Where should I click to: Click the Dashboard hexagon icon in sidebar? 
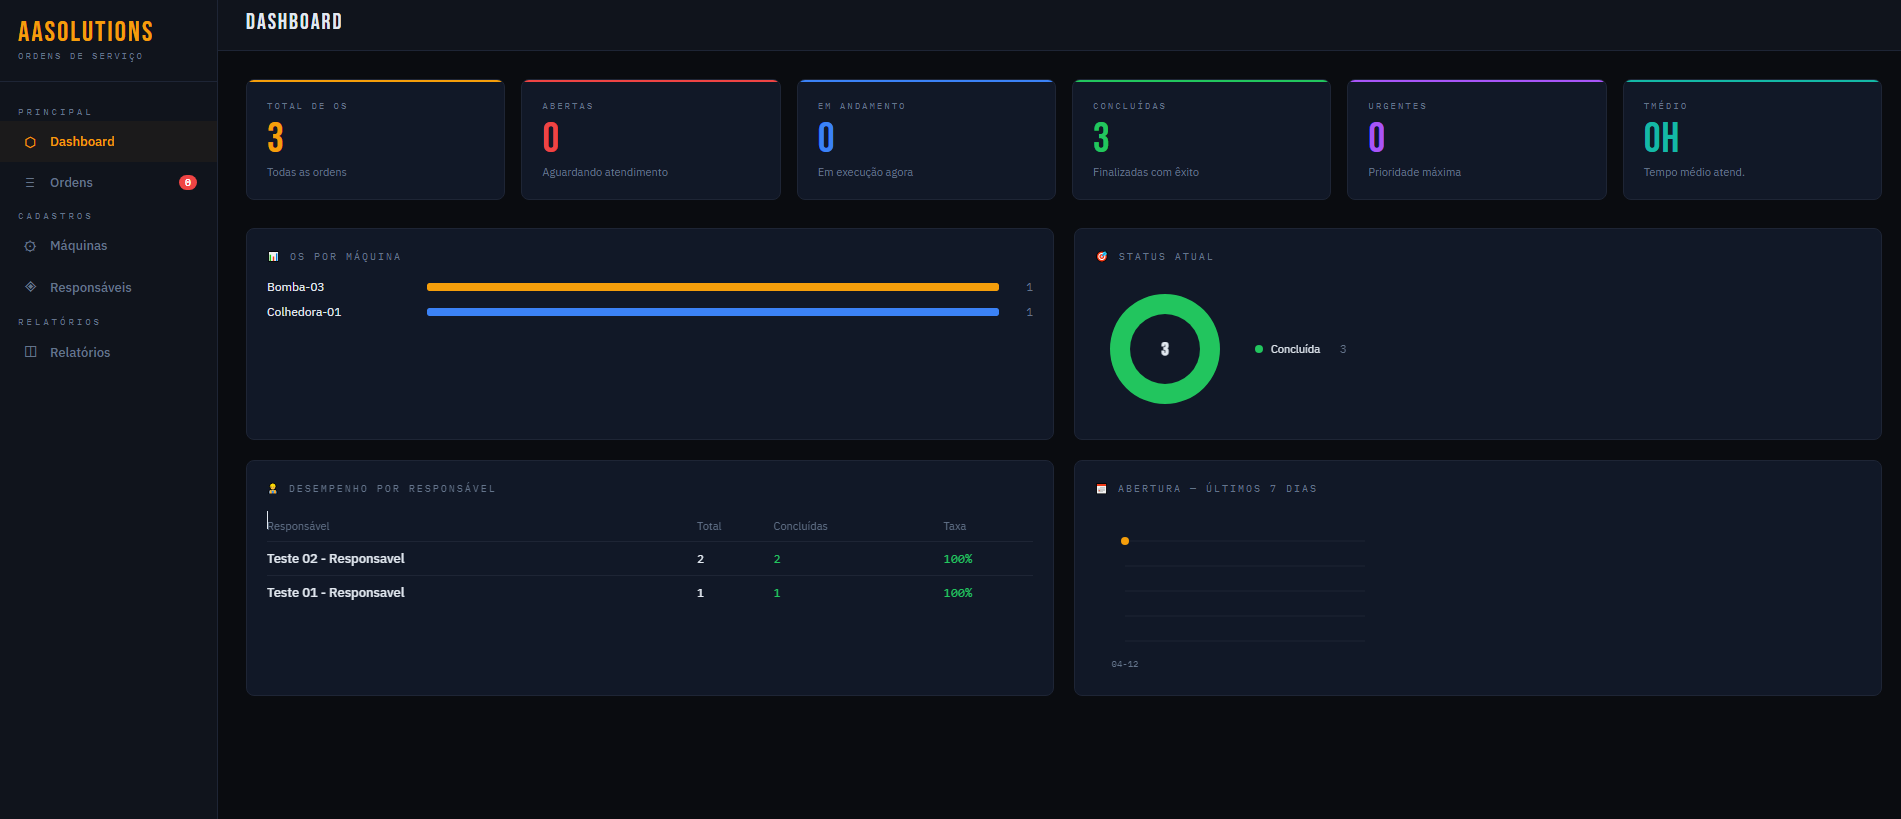coord(30,142)
